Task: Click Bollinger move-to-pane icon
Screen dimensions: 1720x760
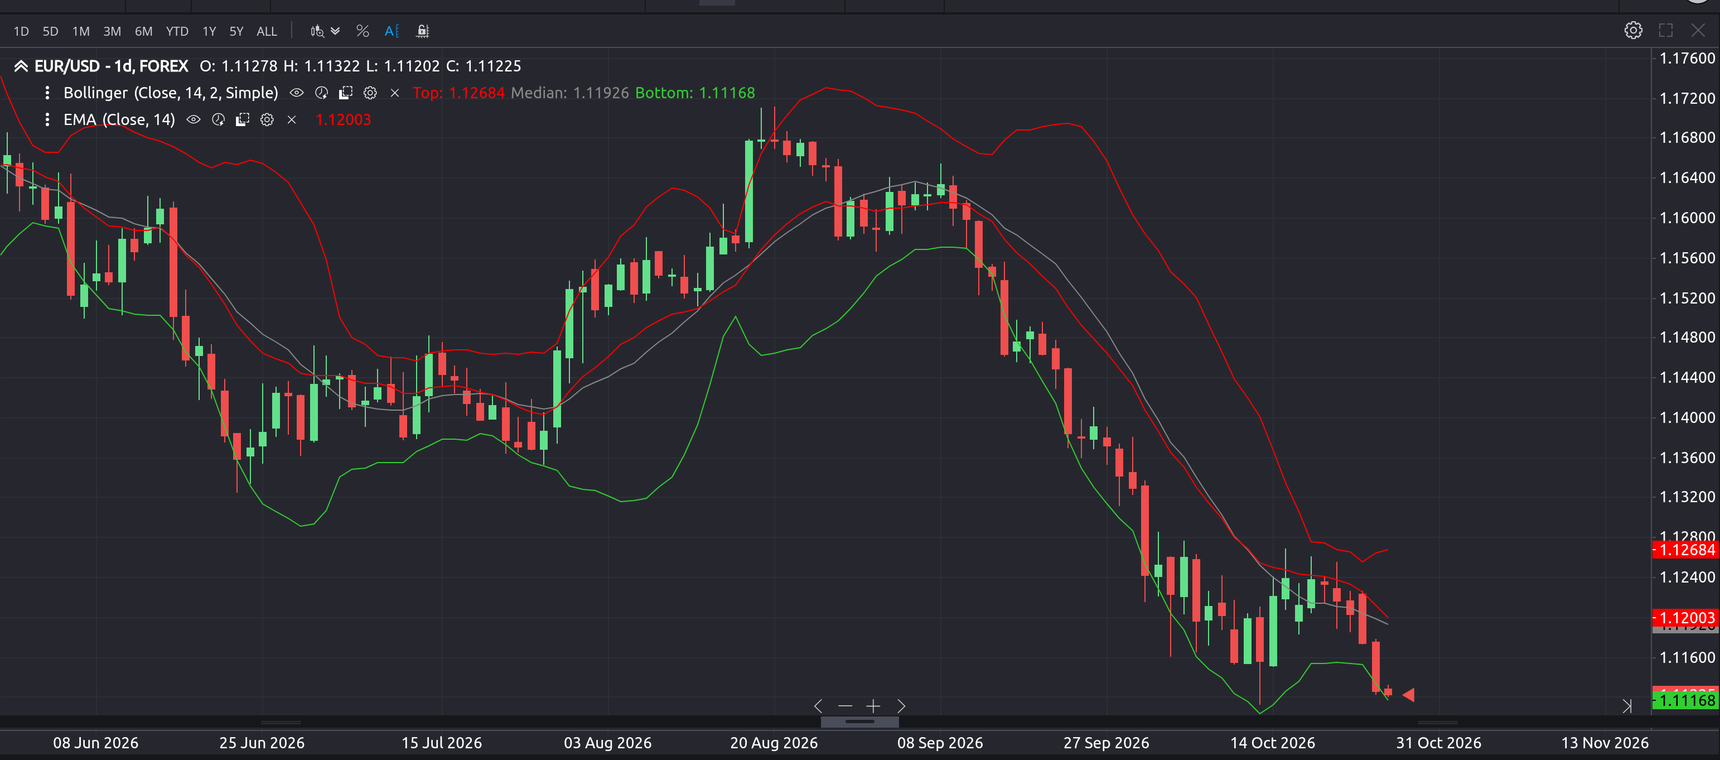Action: click(x=345, y=92)
